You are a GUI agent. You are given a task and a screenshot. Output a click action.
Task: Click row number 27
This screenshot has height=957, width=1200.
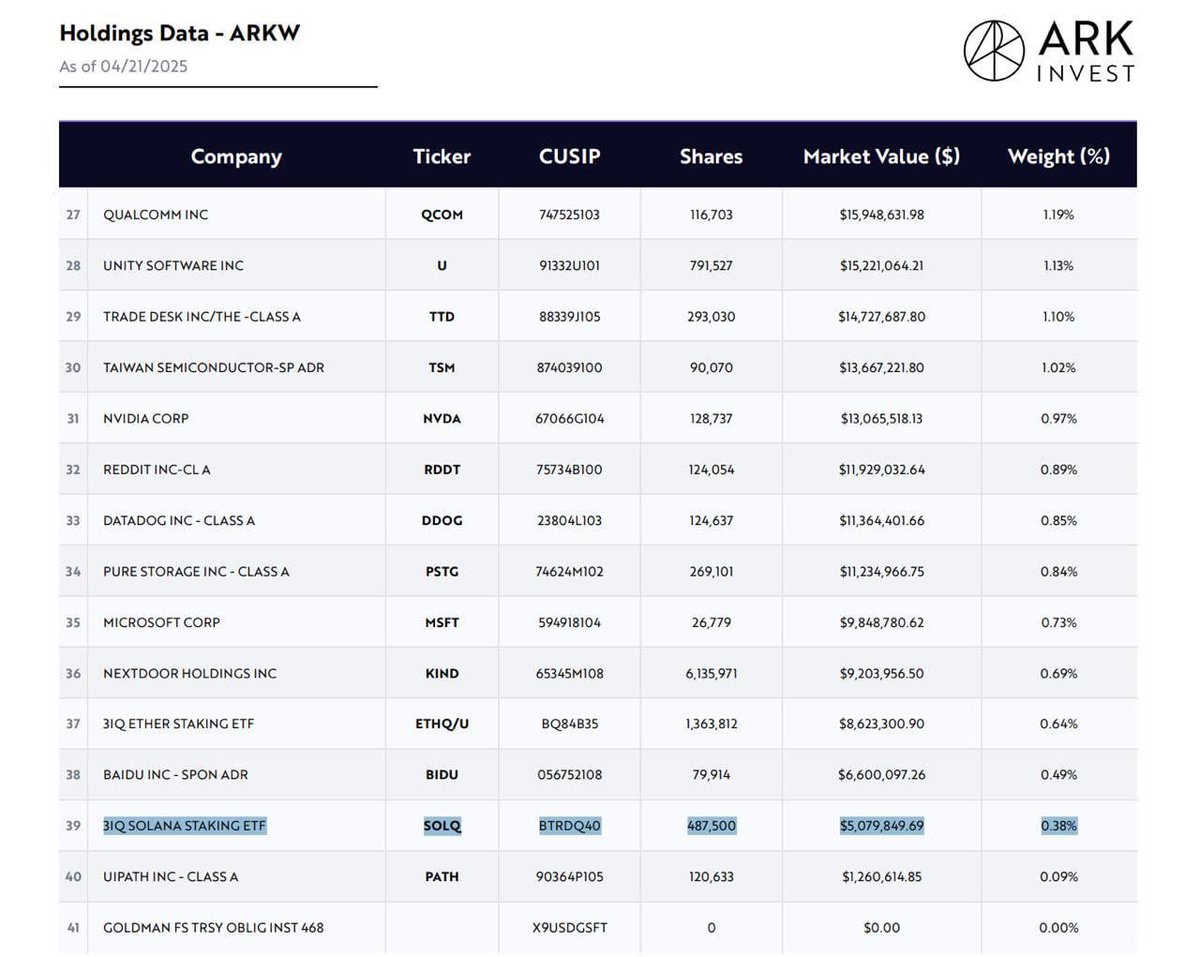[x=73, y=215]
